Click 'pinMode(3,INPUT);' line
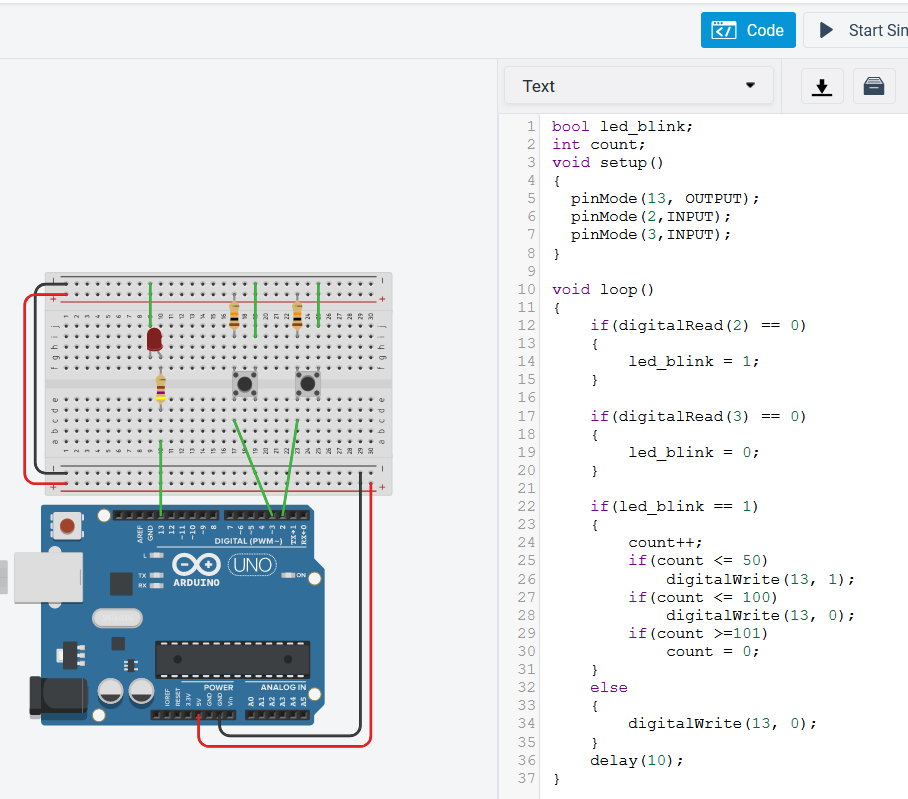This screenshot has height=799, width=908. click(650, 234)
